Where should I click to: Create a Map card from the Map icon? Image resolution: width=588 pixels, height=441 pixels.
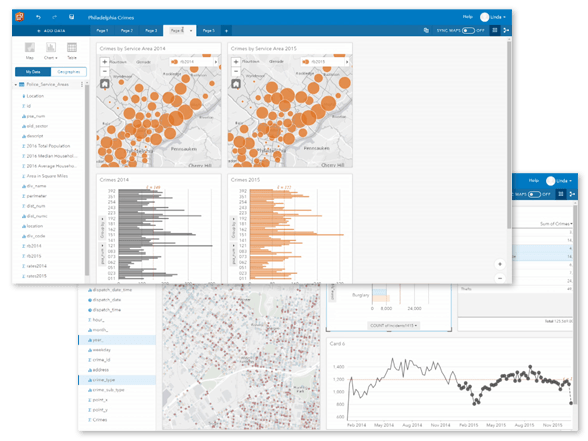30,51
